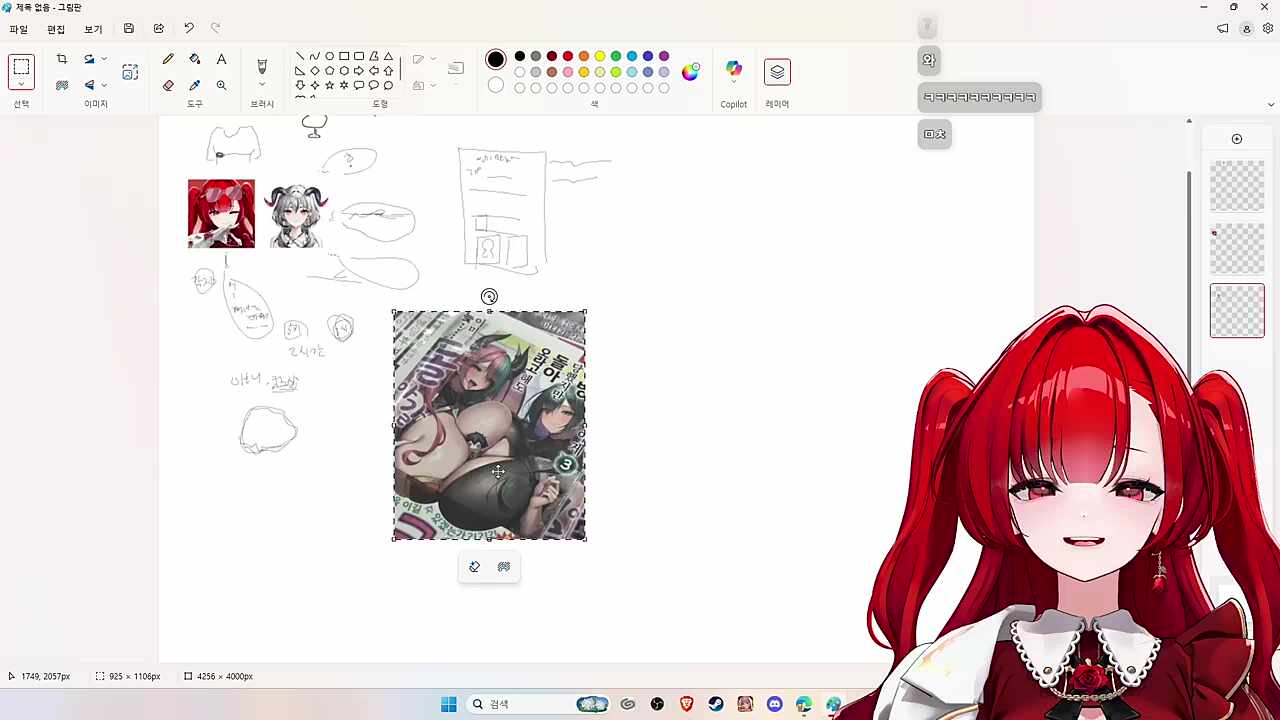Image resolution: width=1280 pixels, height=720 pixels.
Task: Expand the shape fill dropdown
Action: click(x=432, y=86)
